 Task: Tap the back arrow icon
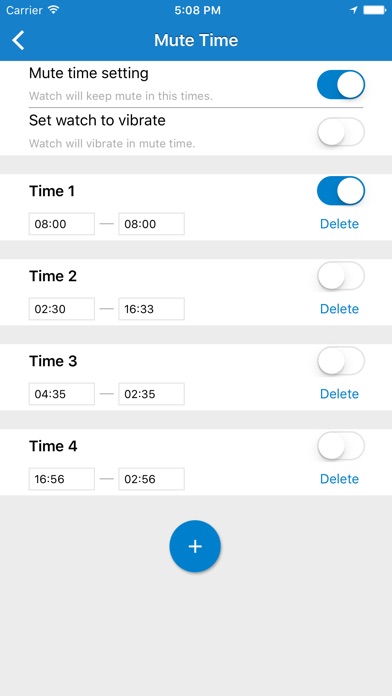[18, 40]
